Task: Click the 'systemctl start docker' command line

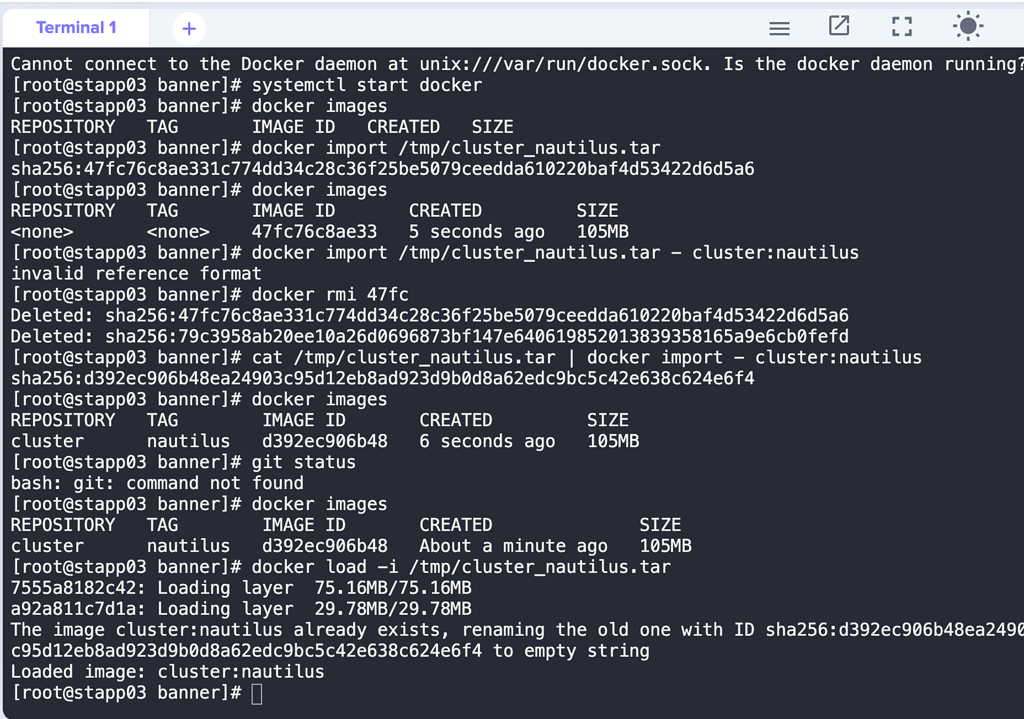Action: [x=366, y=85]
